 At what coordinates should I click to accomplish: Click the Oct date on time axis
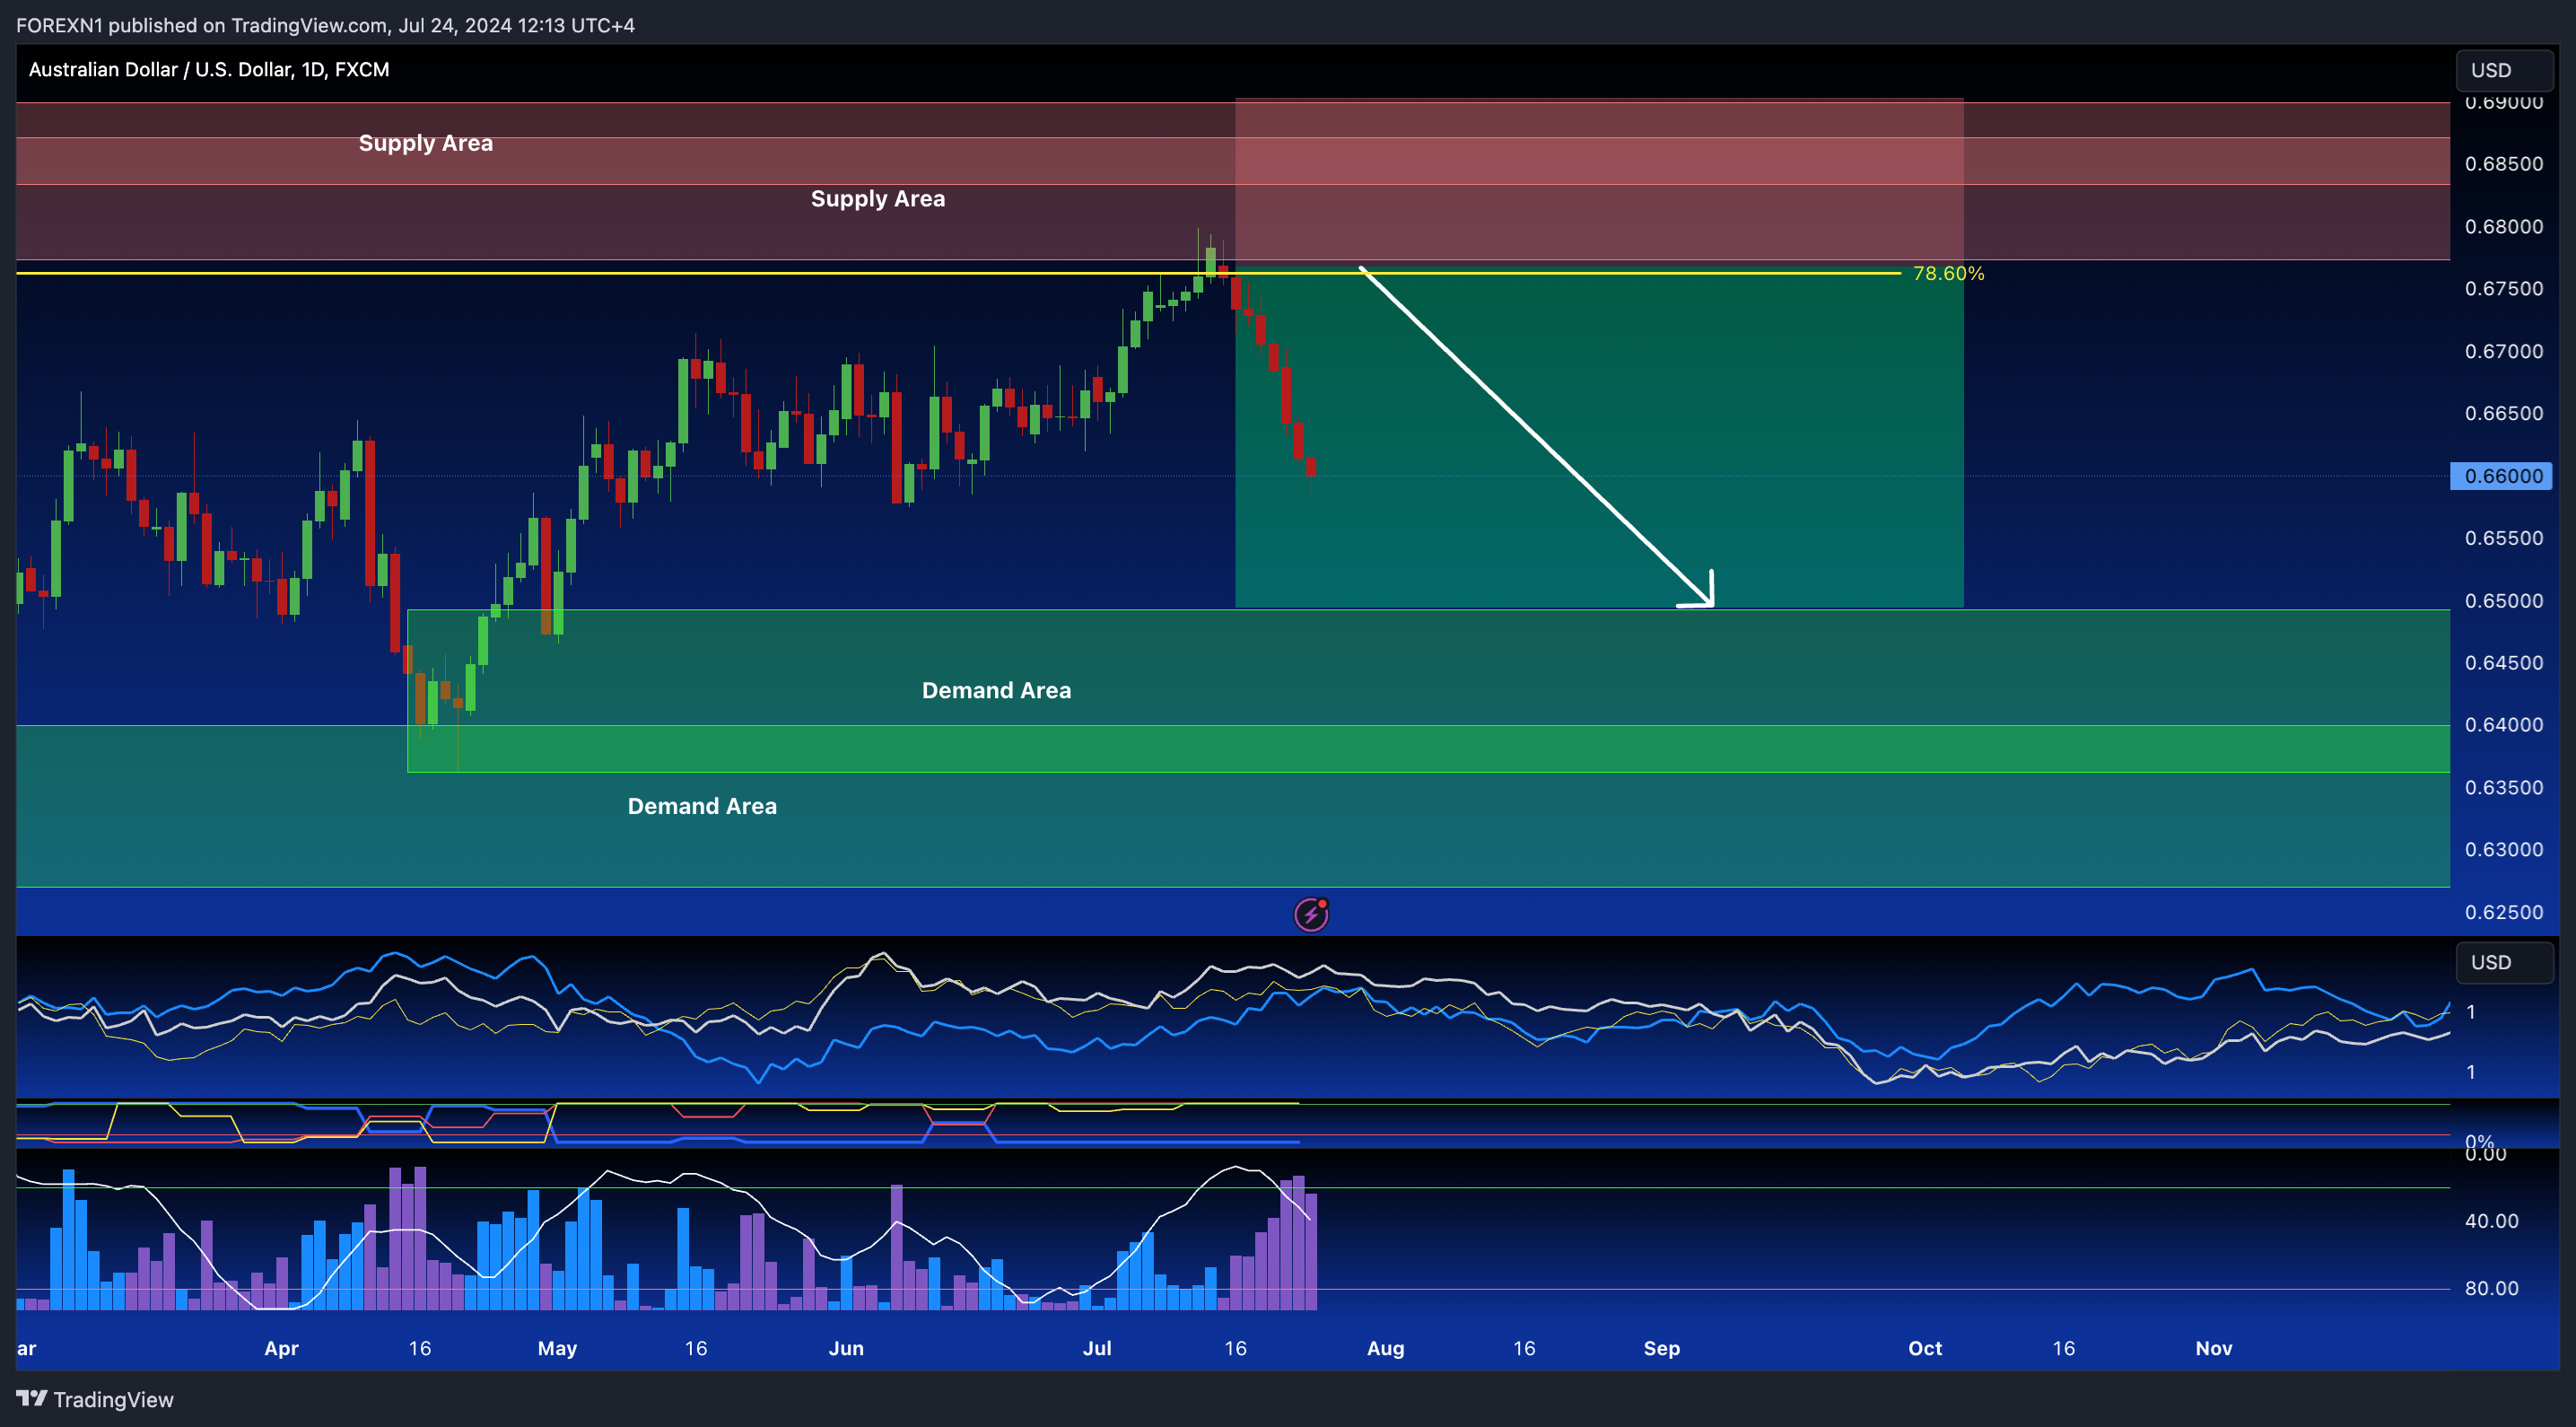tap(1925, 1348)
